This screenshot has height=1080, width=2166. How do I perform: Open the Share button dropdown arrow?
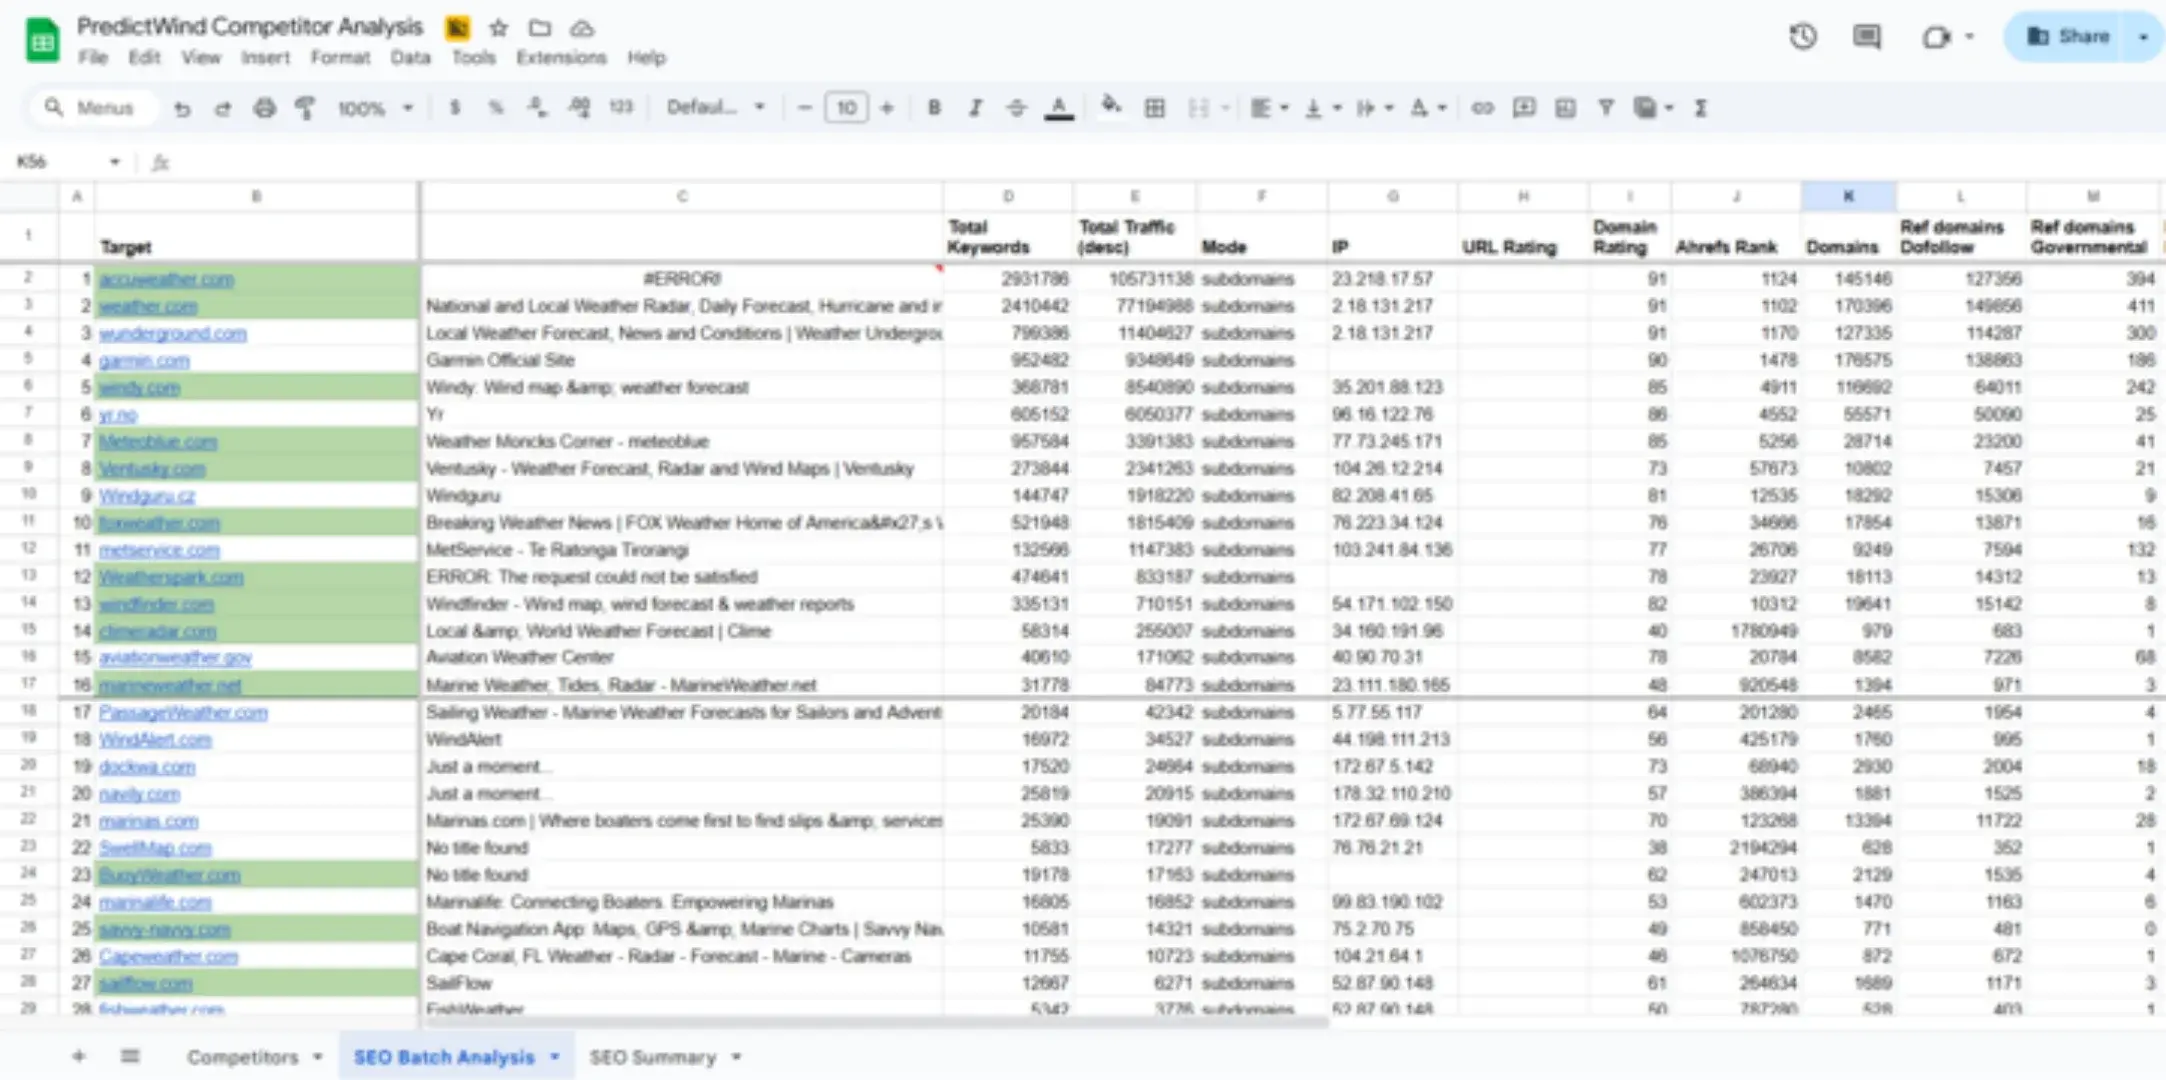pos(2143,37)
